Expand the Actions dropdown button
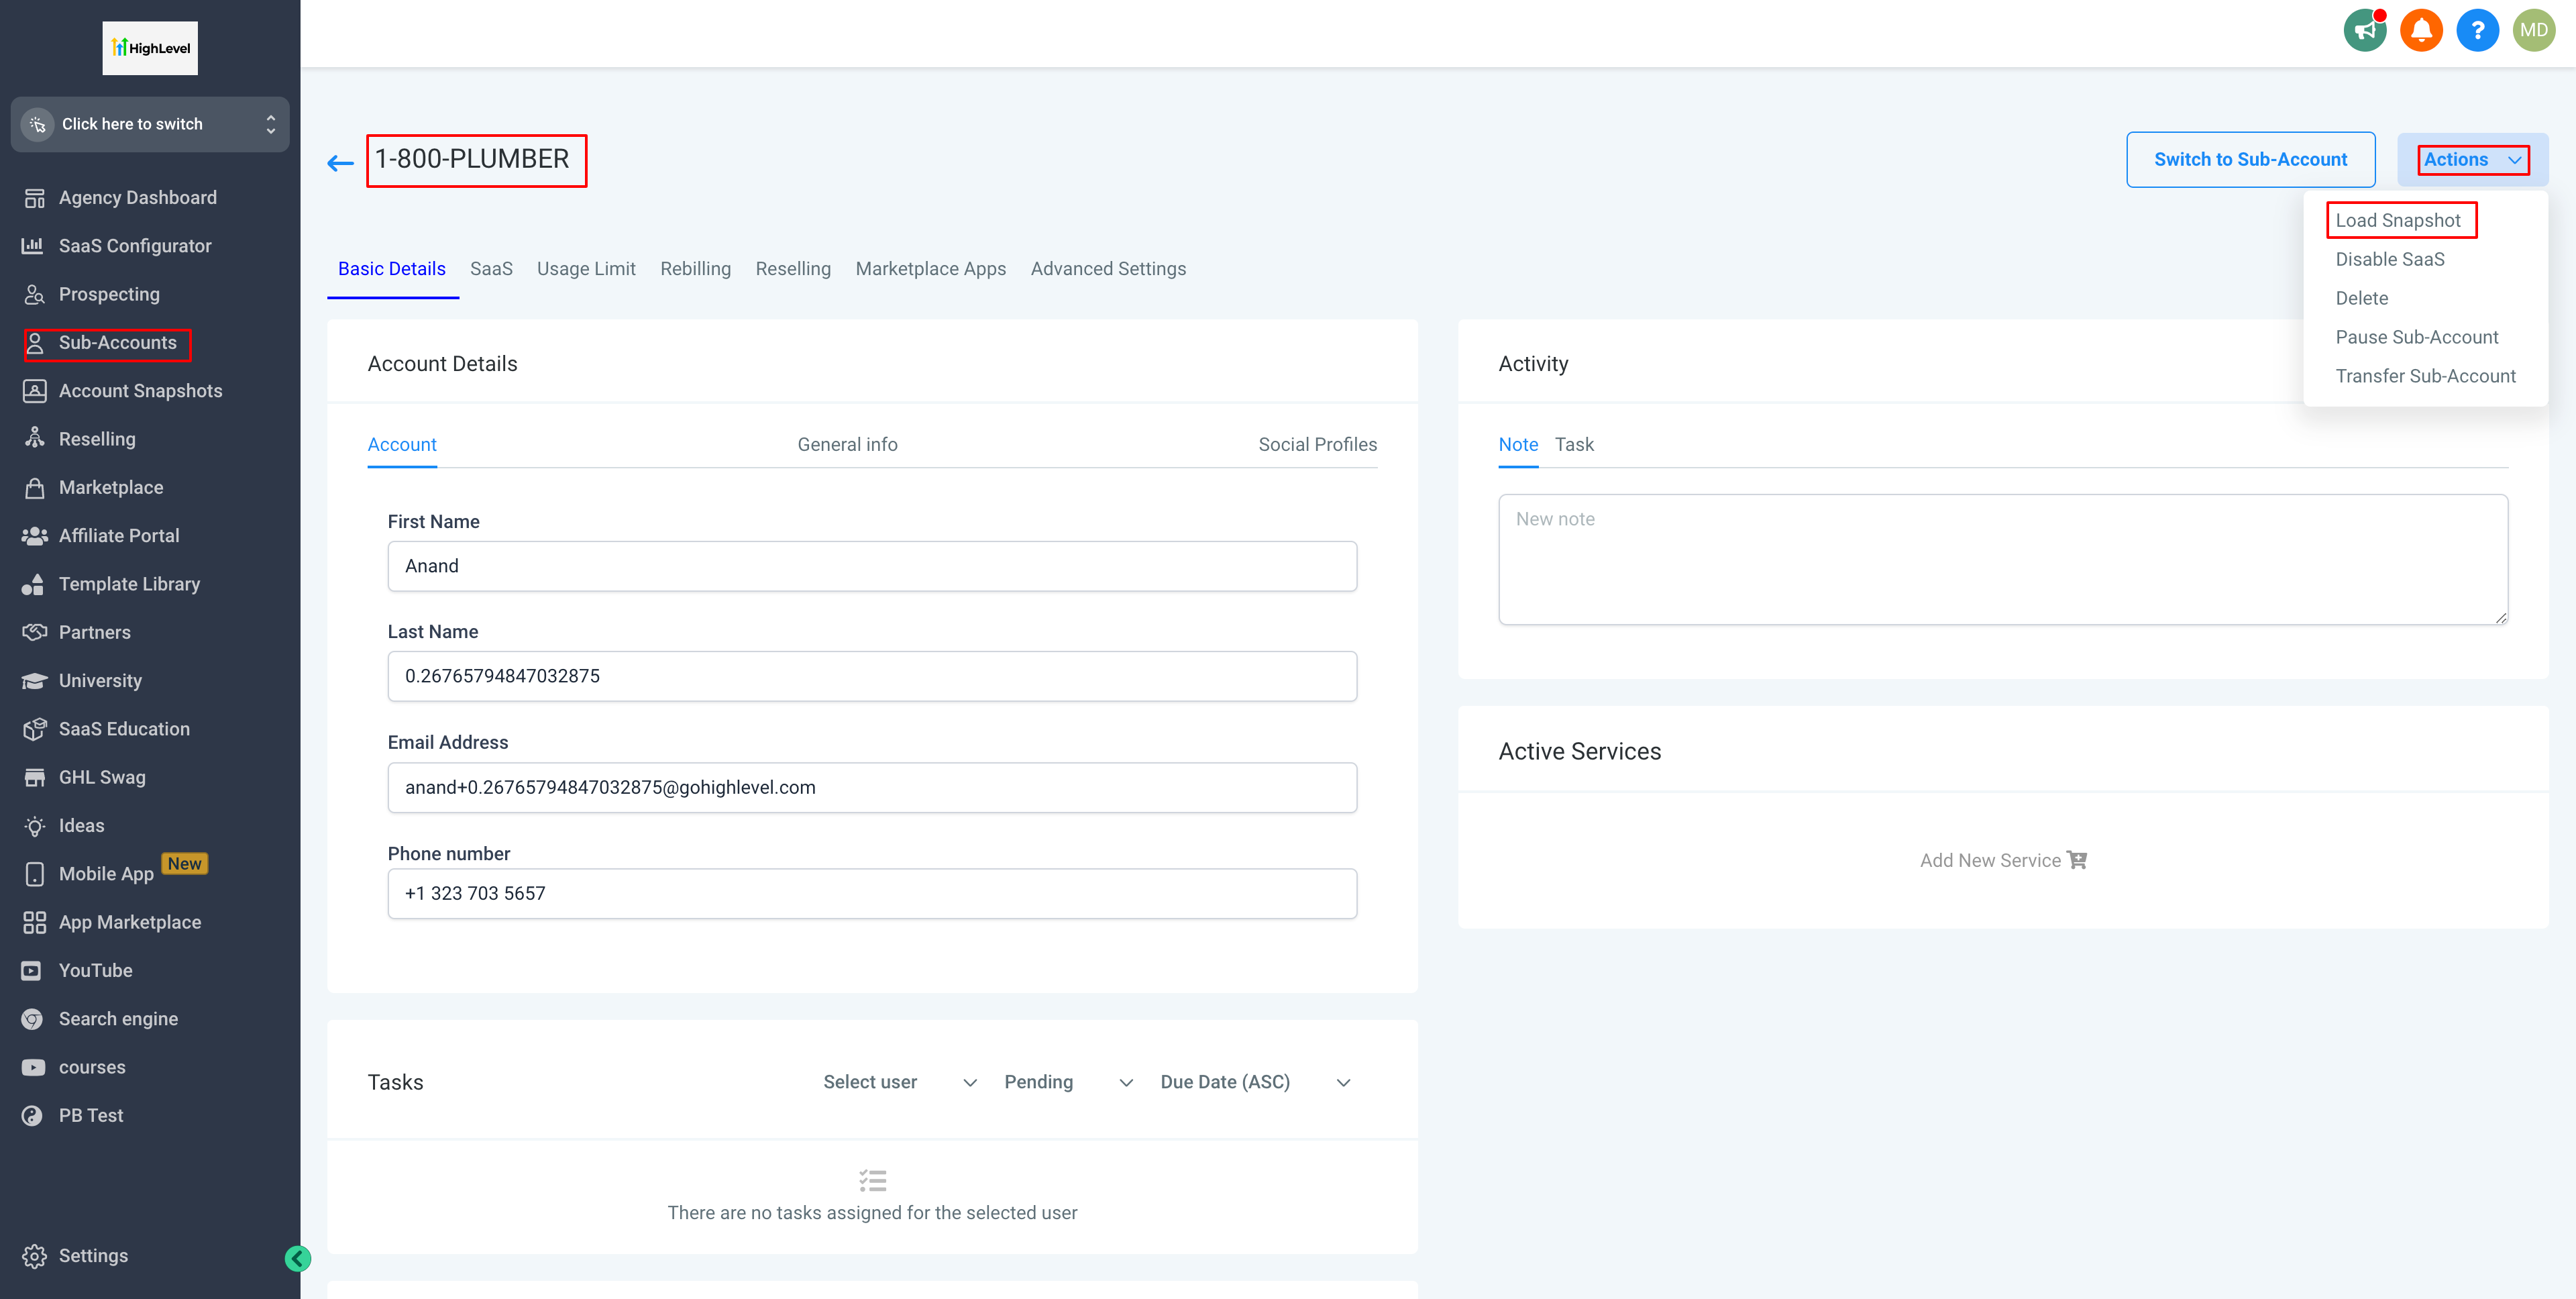Image resolution: width=2576 pixels, height=1299 pixels. click(x=2472, y=160)
